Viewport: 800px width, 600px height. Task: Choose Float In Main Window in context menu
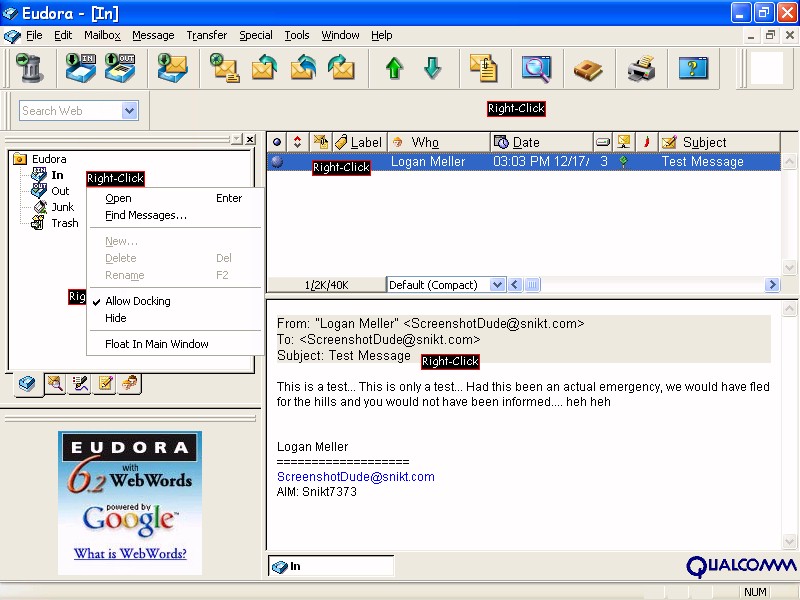(x=175, y=344)
